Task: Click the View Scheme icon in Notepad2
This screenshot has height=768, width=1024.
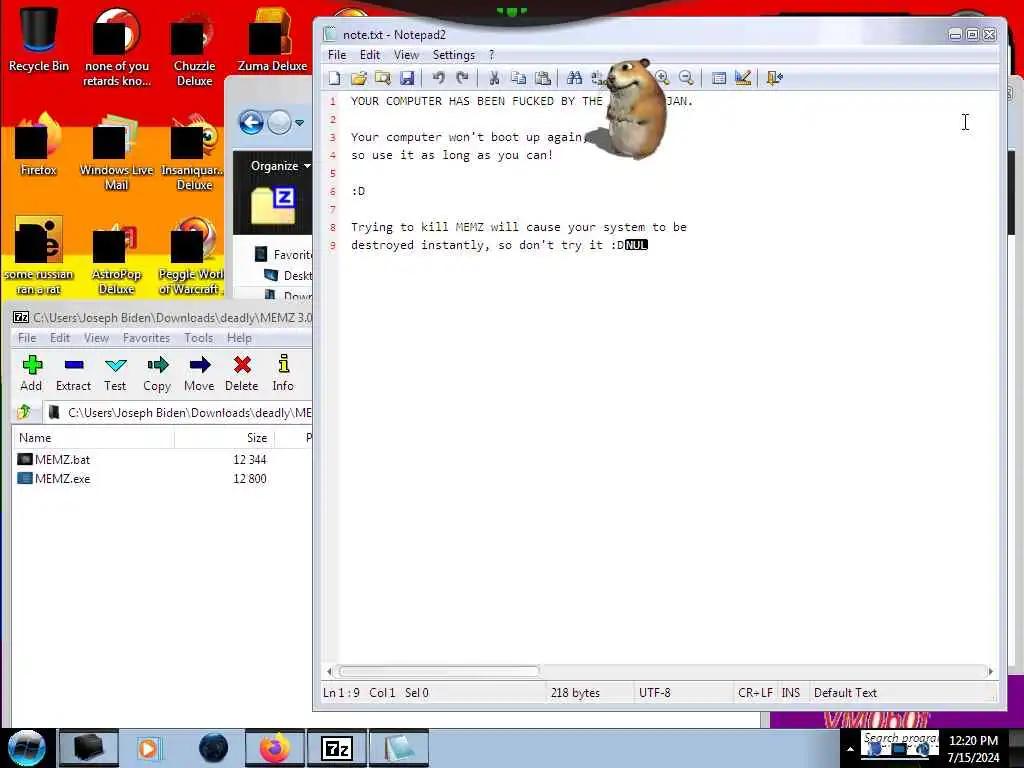Action: 718,78
